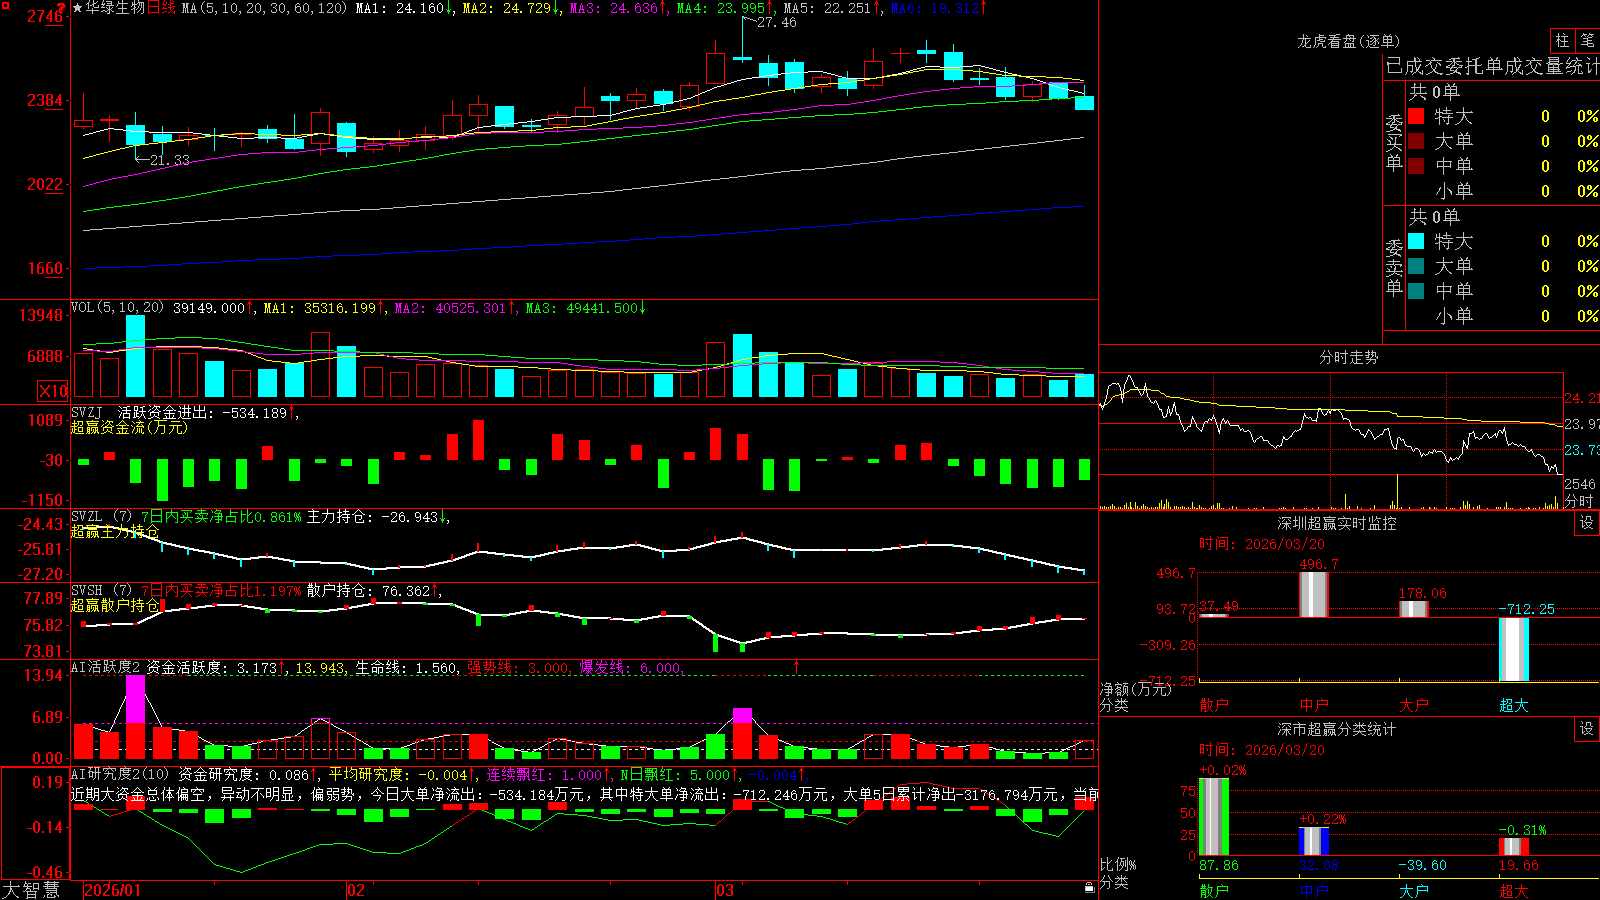Click the -712.25 超大 cyan bar
Screen dimensions: 1600x900
click(1514, 649)
